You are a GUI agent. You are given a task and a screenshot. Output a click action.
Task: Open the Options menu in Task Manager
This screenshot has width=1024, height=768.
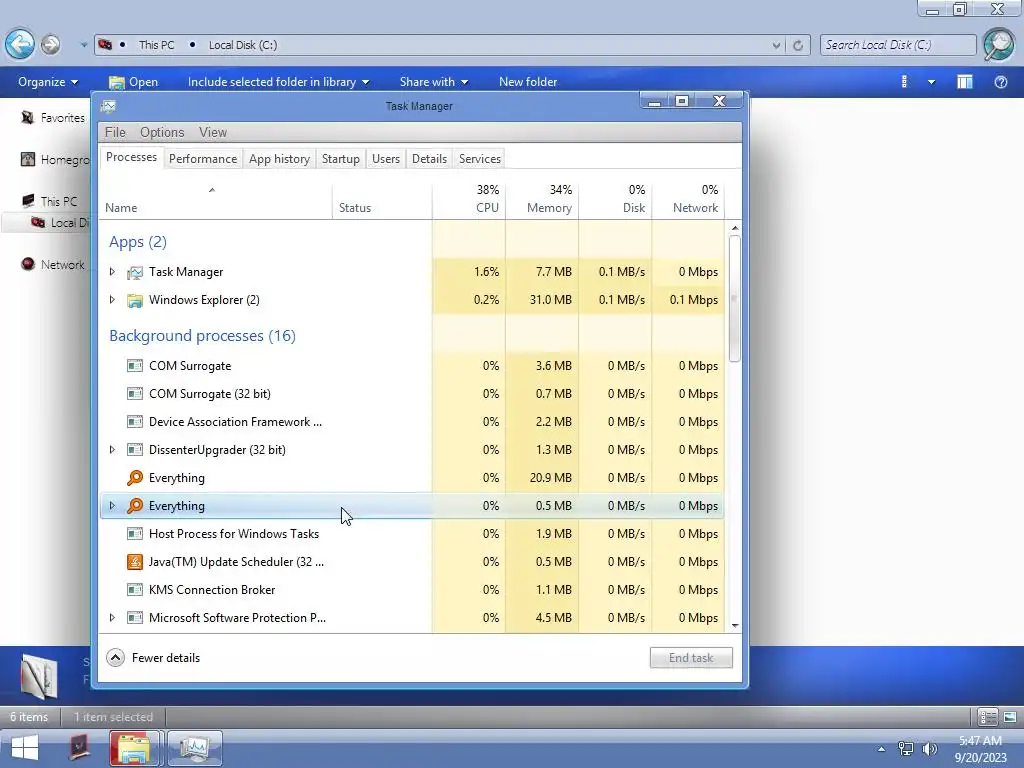coord(162,133)
